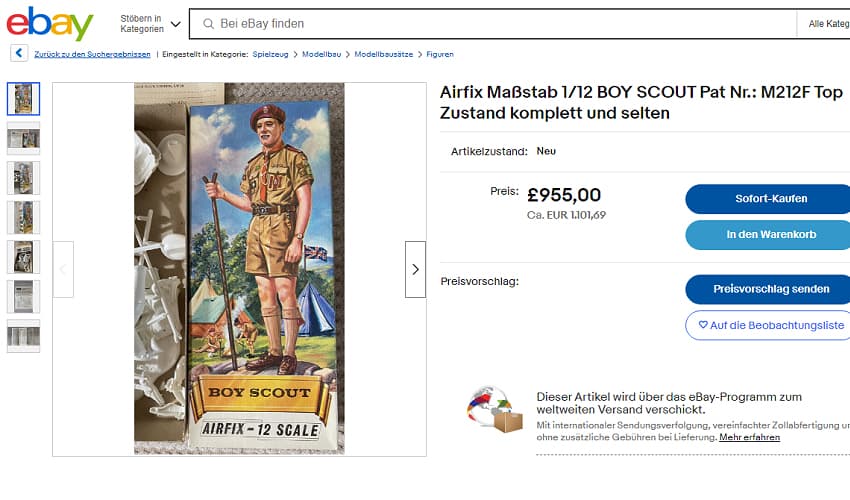850x500 pixels.
Task: Click the search magnifier icon
Action: tap(208, 24)
